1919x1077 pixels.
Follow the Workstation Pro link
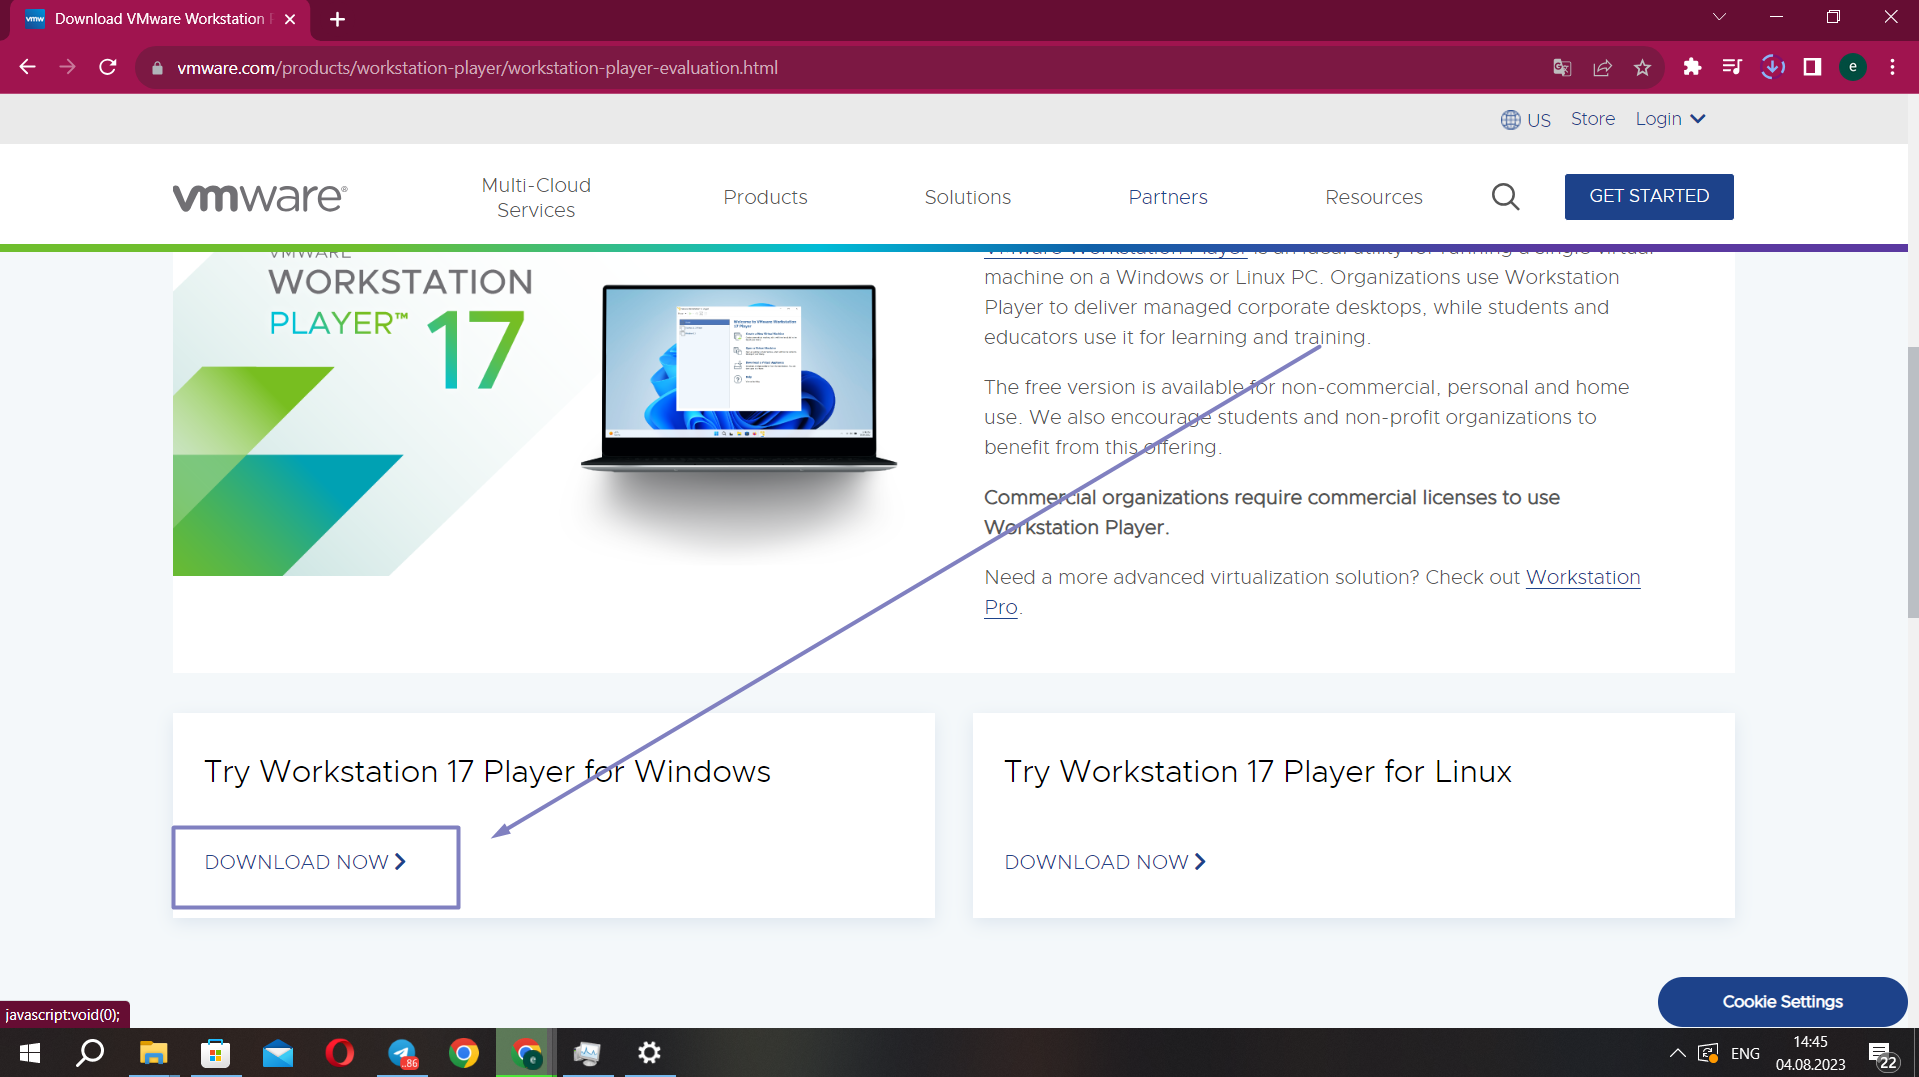[1583, 577]
